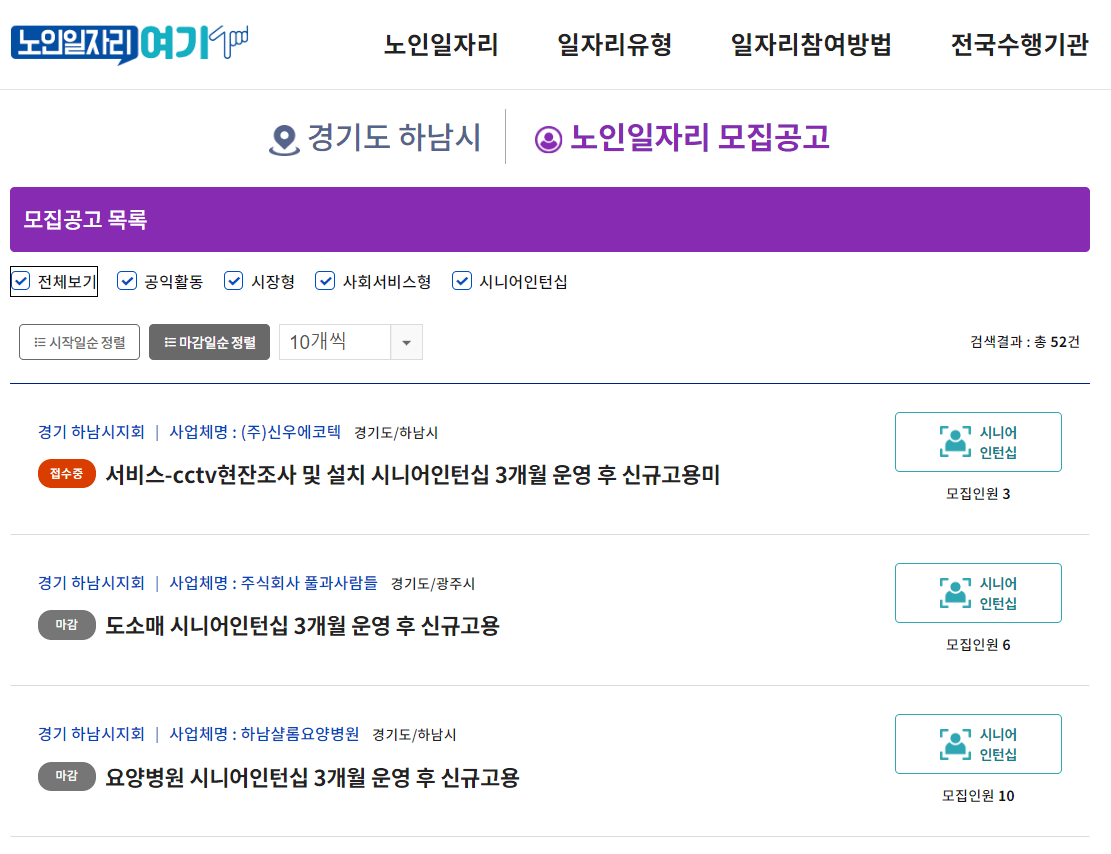The width and height of the screenshot is (1111, 854).
Task: Disable the 공익활동 filter checkbox
Action: click(x=127, y=281)
